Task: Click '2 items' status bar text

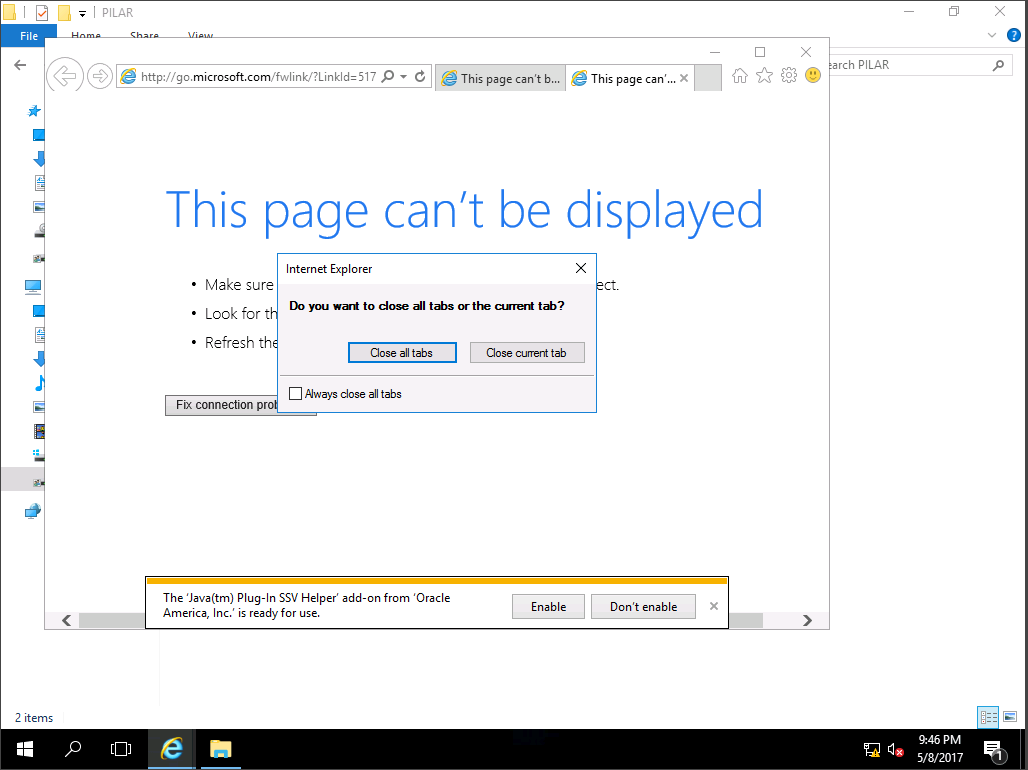Action: (x=34, y=718)
